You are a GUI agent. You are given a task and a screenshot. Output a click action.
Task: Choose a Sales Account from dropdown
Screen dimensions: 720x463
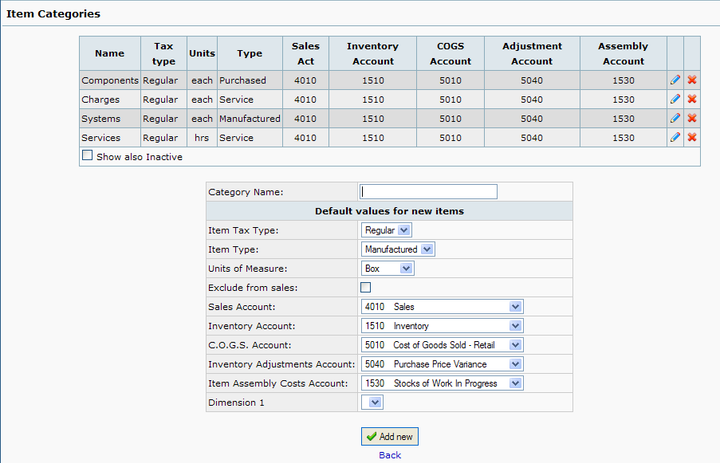click(x=442, y=307)
